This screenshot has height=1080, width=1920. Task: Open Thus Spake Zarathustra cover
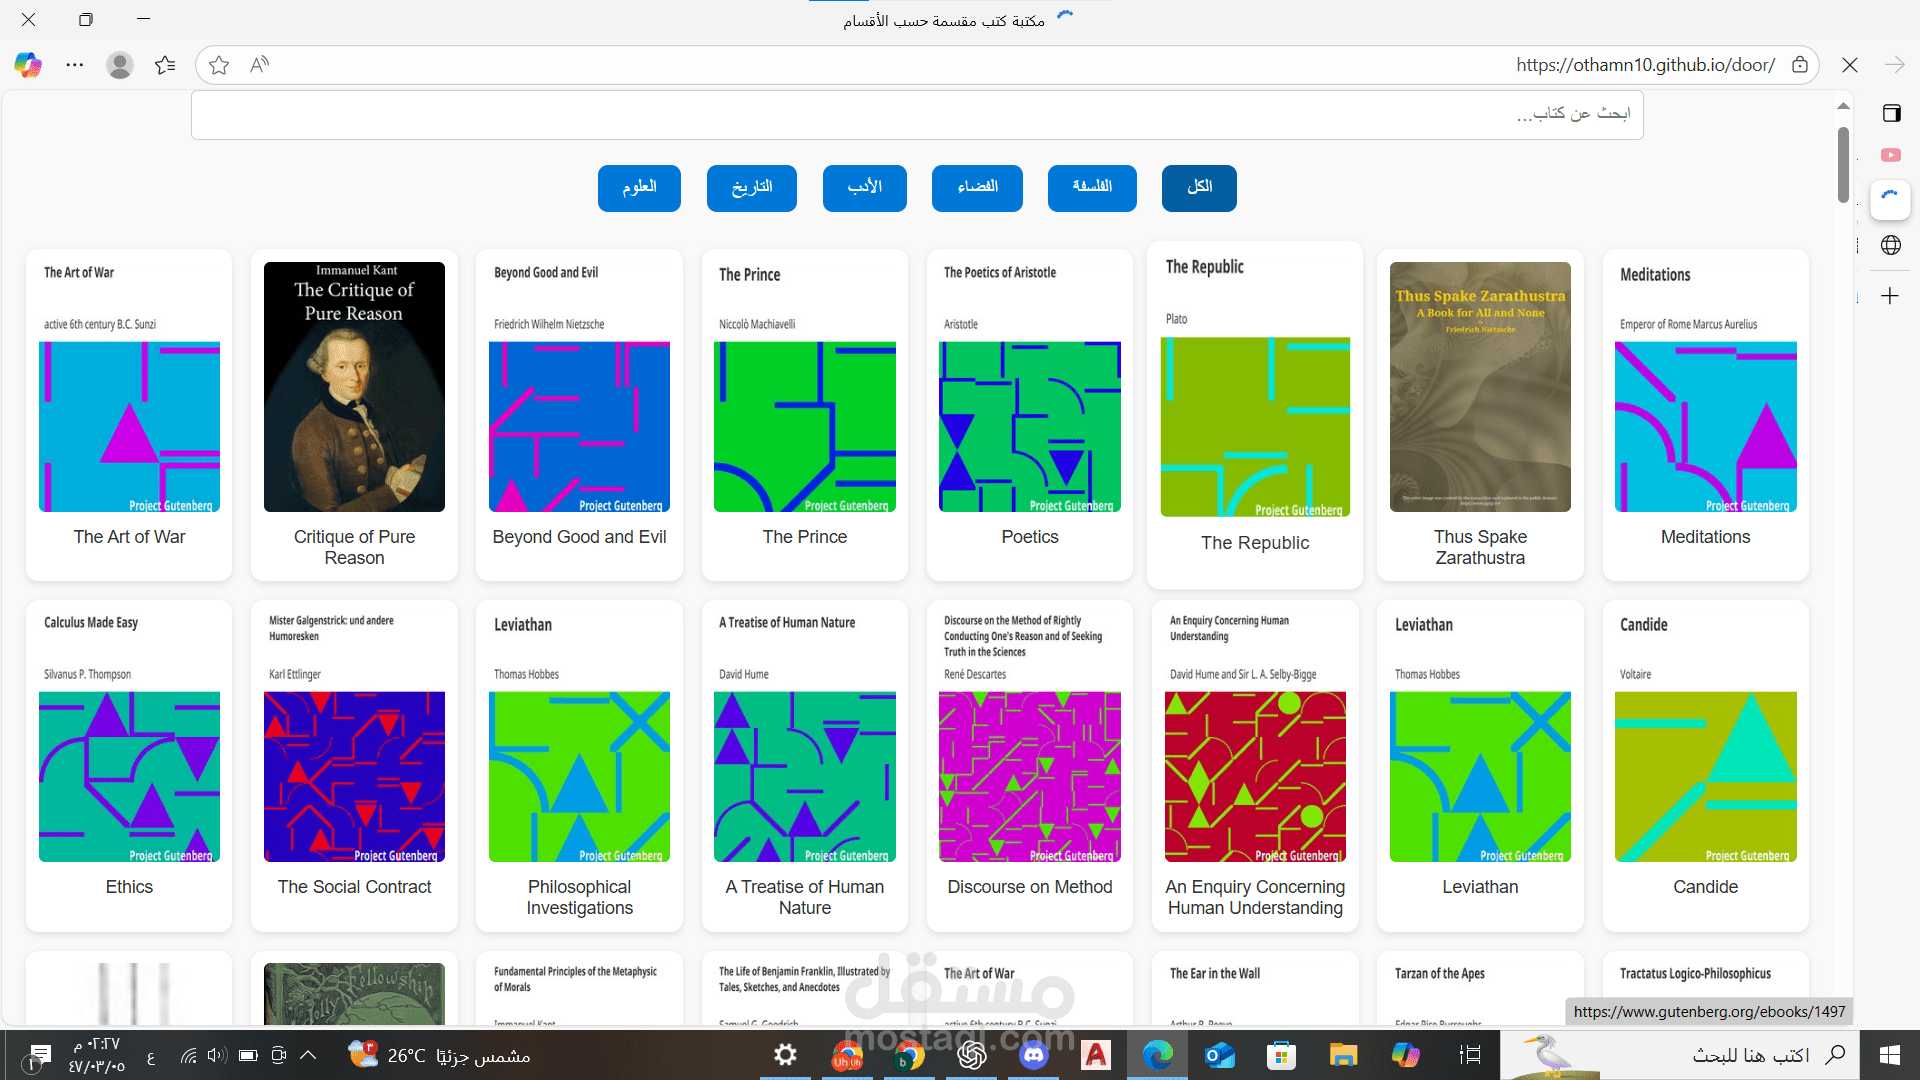click(1480, 387)
